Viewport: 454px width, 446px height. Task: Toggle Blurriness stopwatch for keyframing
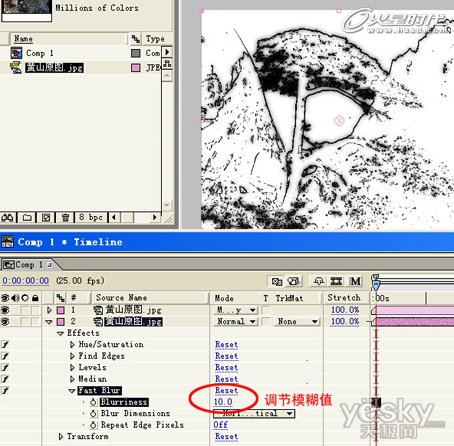tap(93, 402)
